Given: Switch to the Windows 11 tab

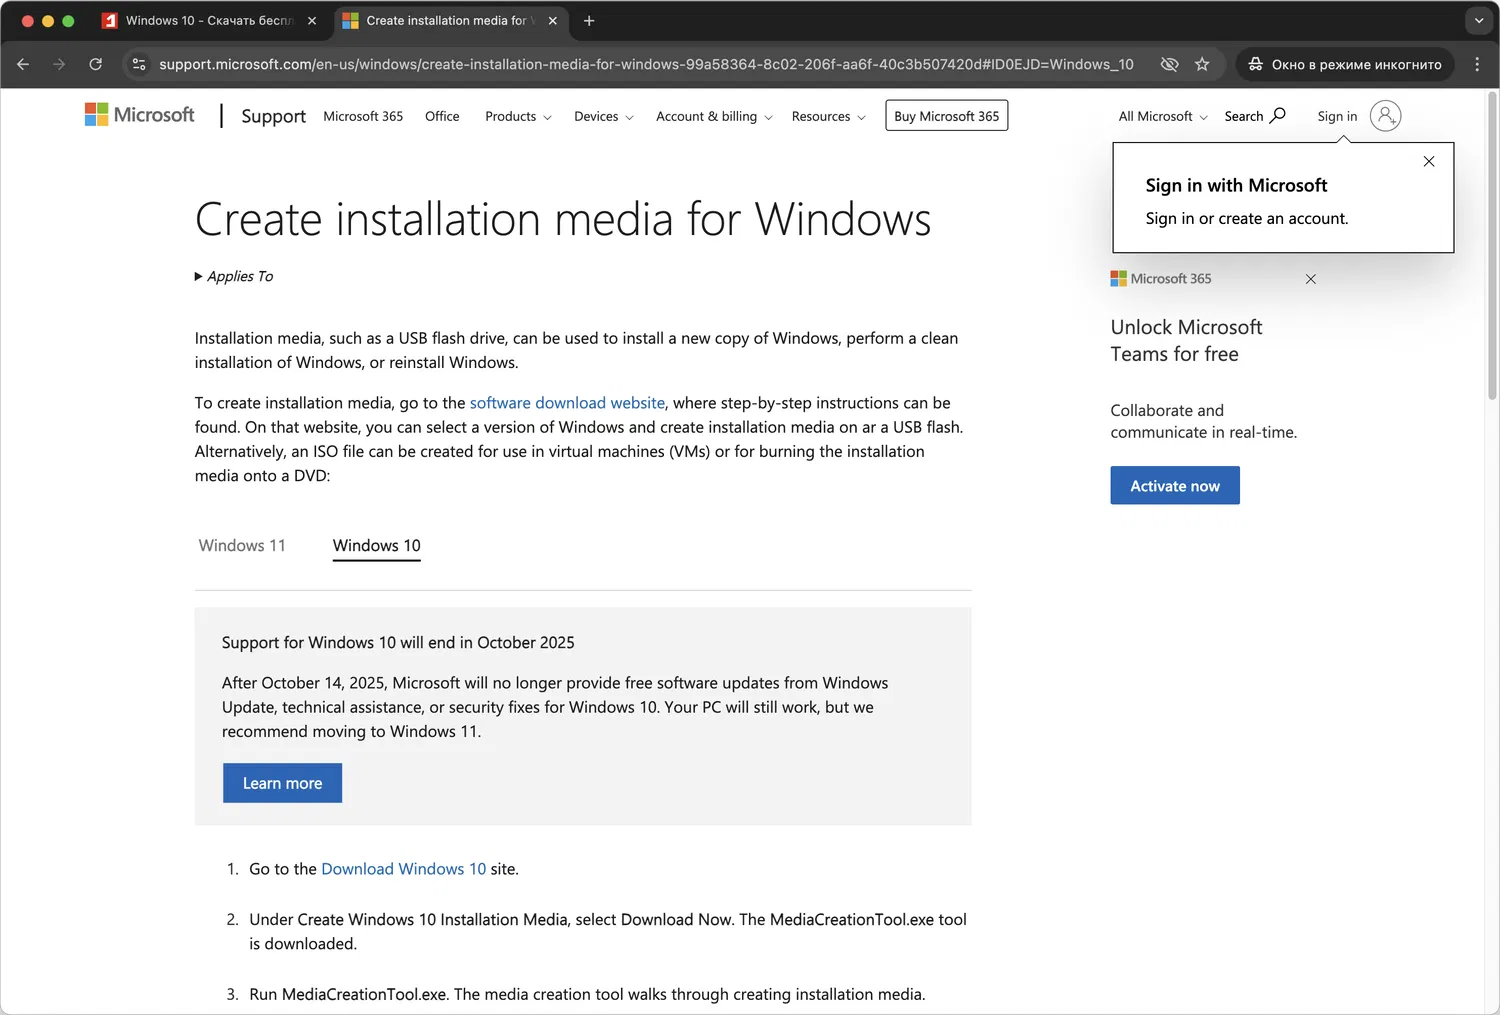Looking at the screenshot, I should tap(242, 545).
